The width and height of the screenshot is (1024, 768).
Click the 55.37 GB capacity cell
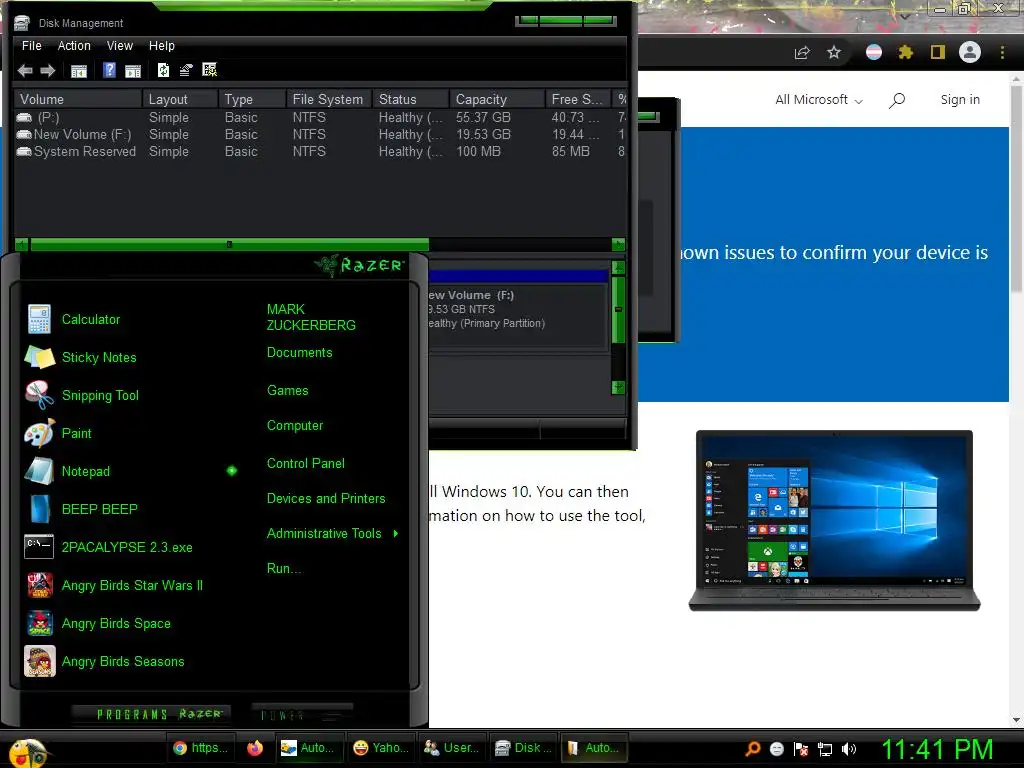click(x=483, y=118)
